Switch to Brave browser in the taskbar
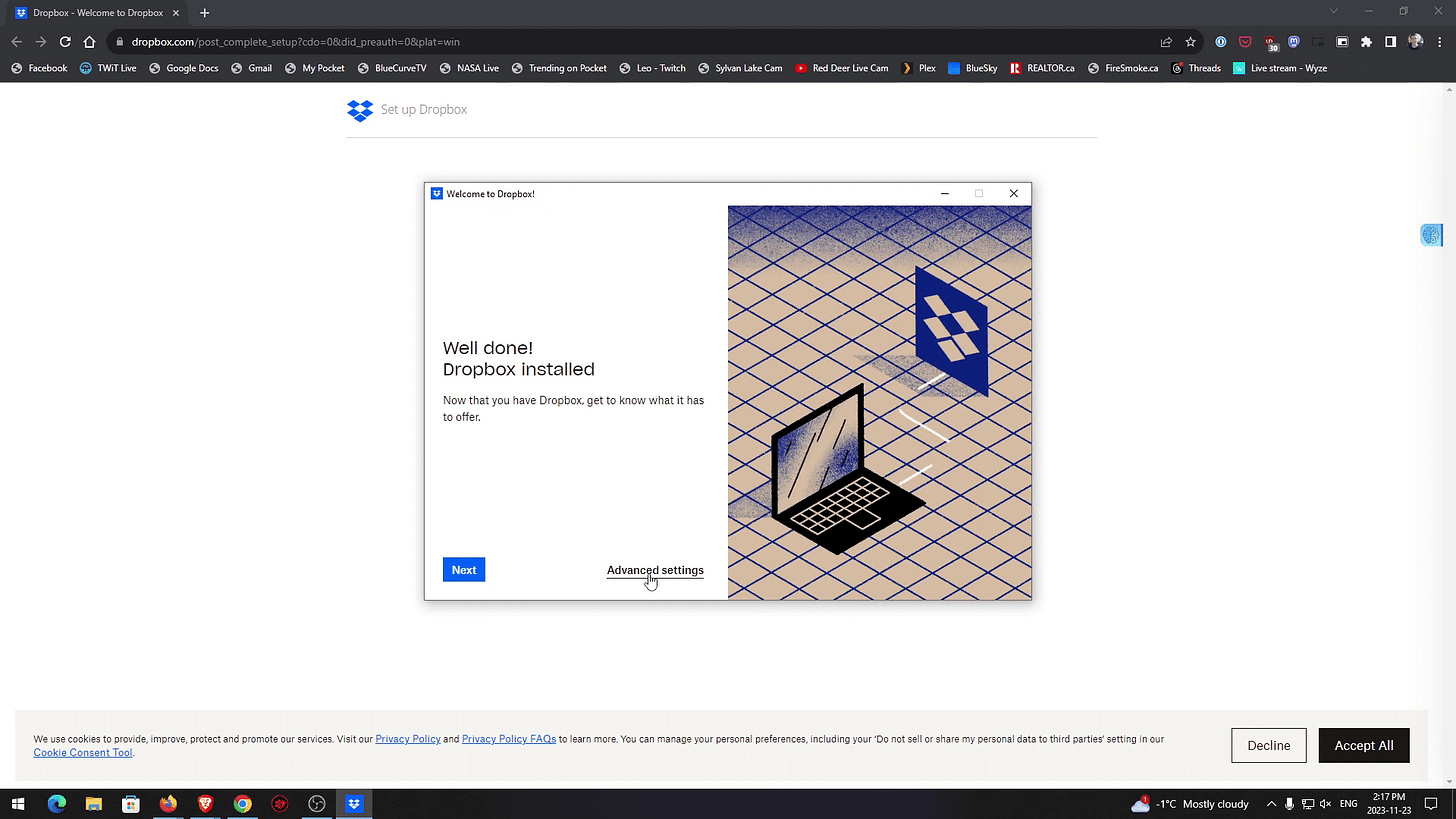Screen dimensions: 1456x819 tap(205, 804)
